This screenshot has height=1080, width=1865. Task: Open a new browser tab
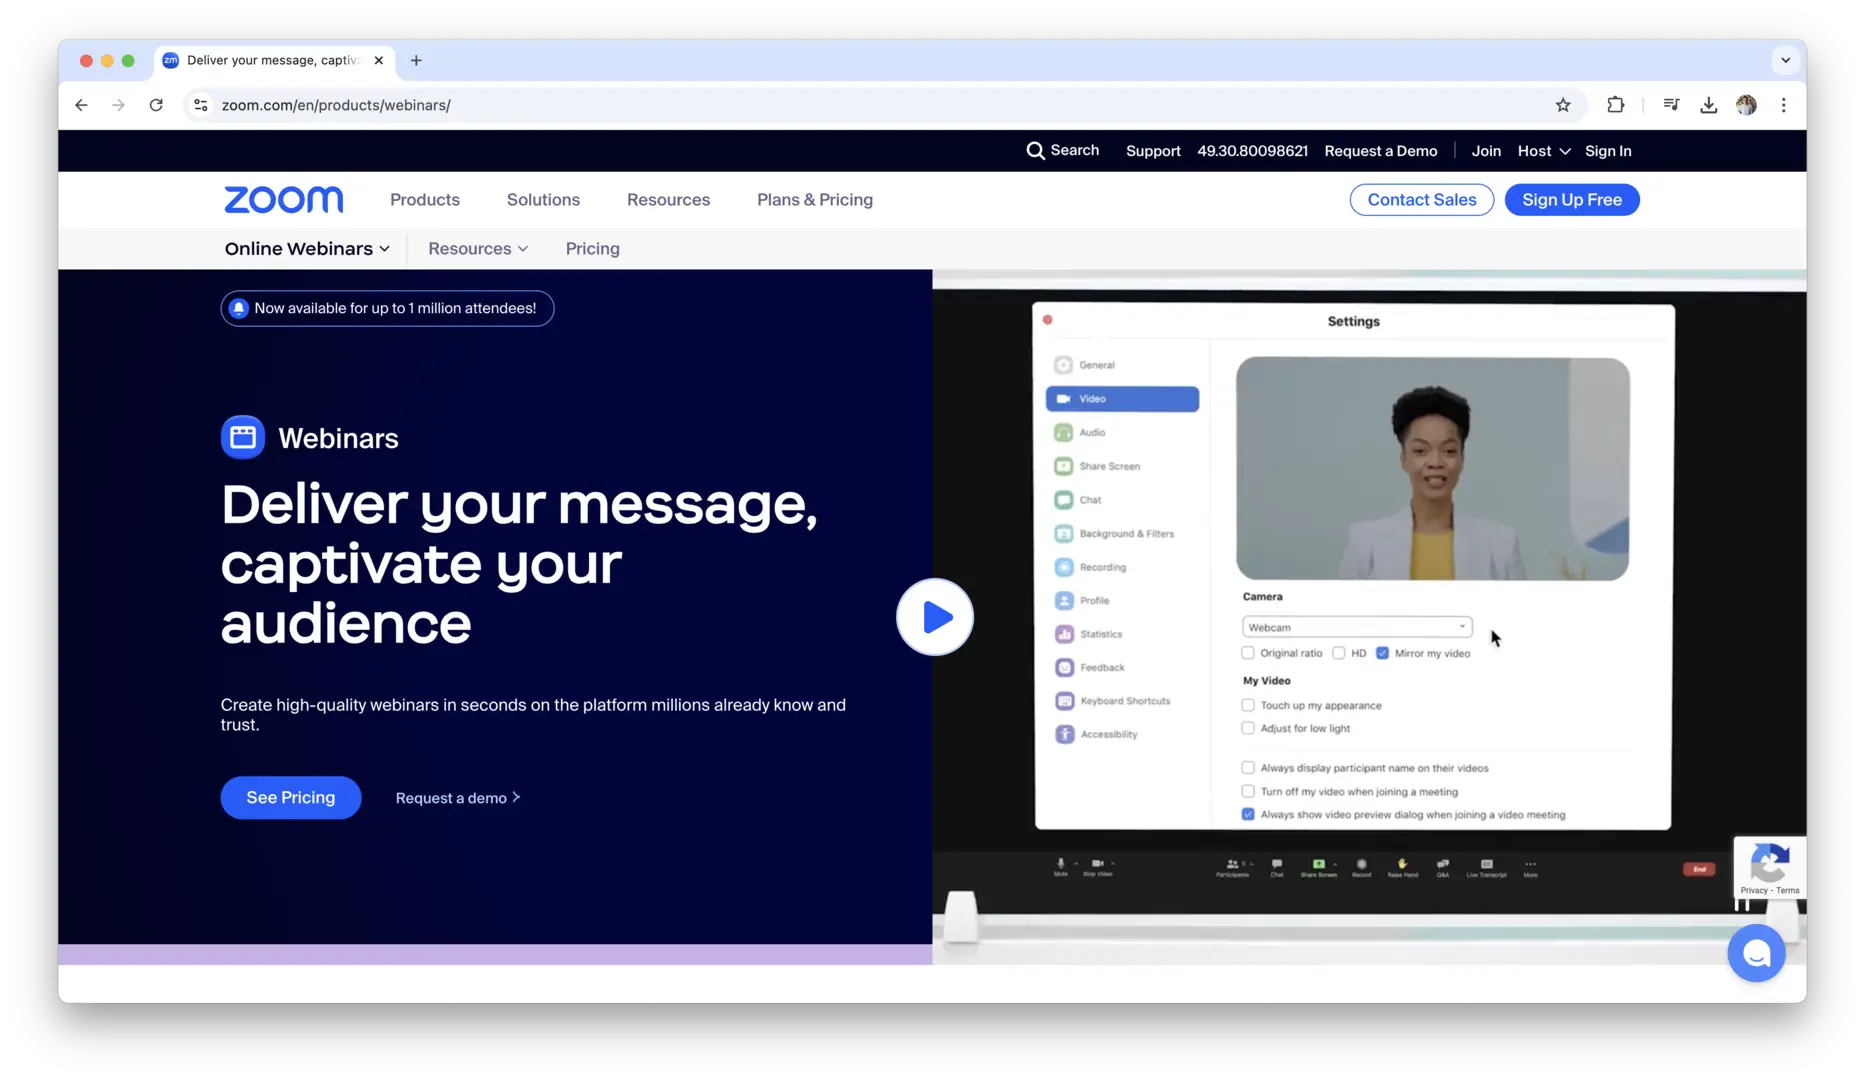tap(416, 60)
